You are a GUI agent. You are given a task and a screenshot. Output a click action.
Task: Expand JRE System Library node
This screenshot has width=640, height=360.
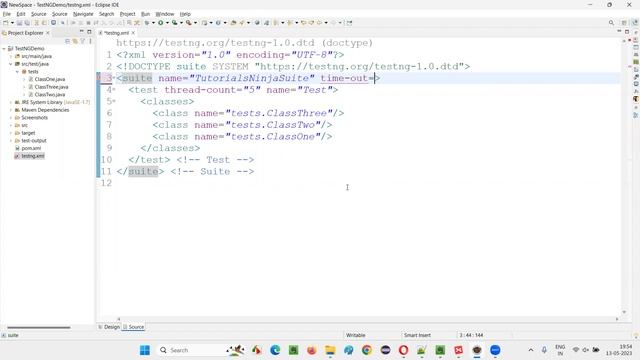pos(11,102)
